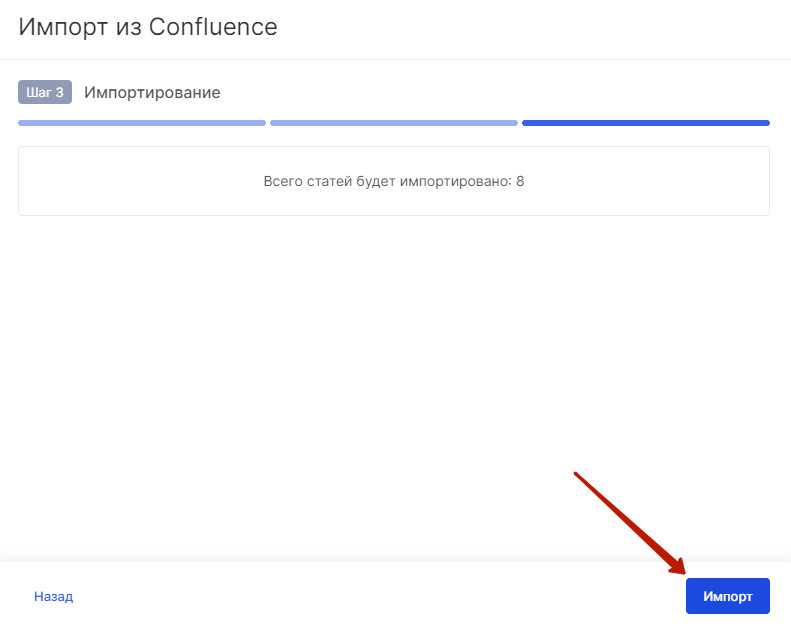
Task: Go back with the Назад link
Action: [53, 596]
